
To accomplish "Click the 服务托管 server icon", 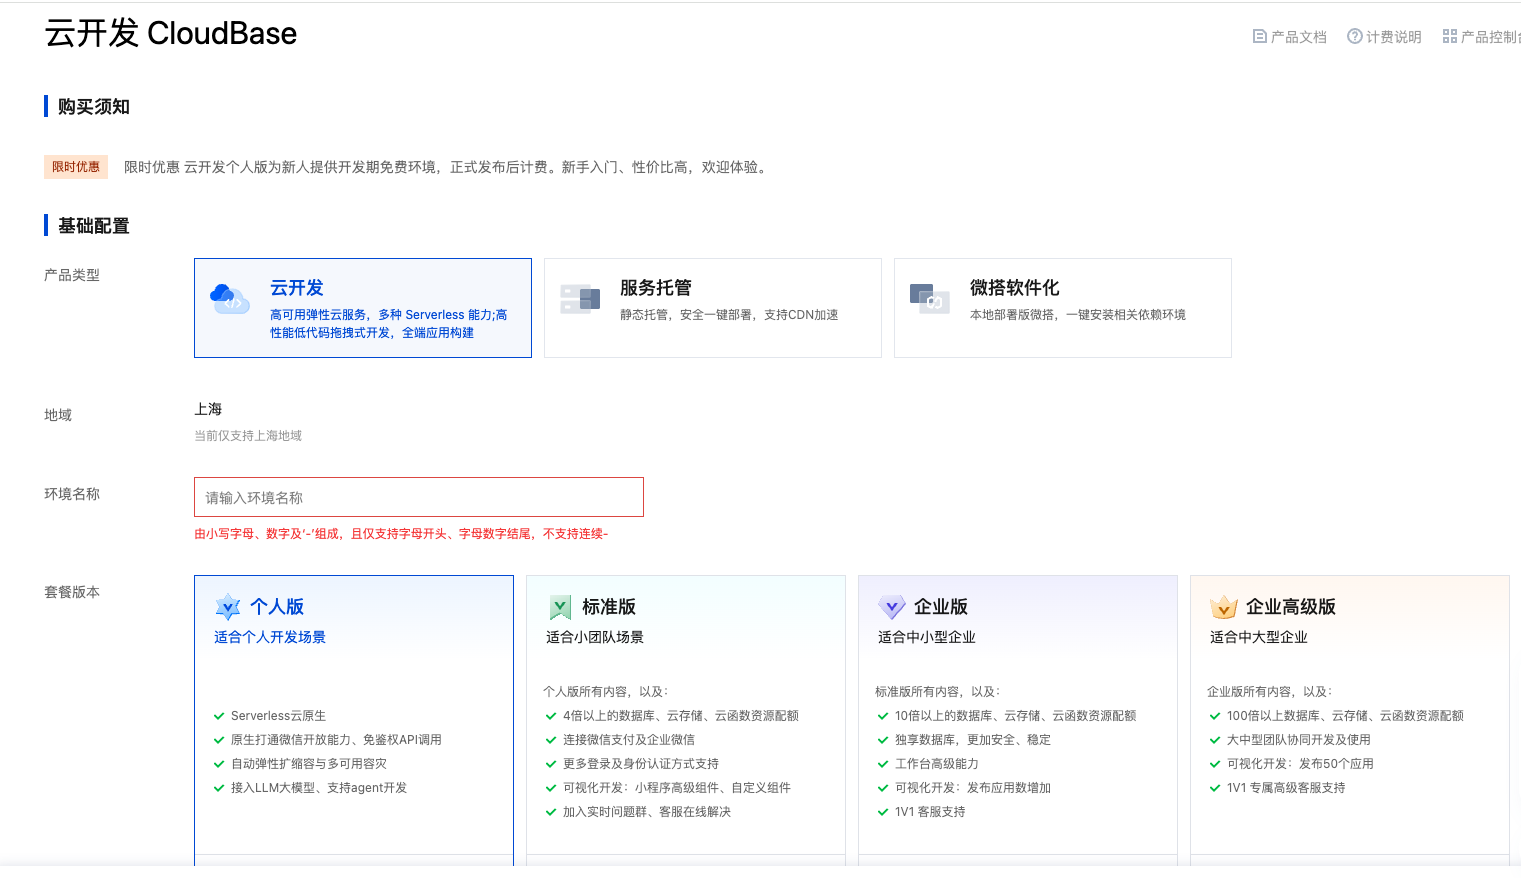I will tap(580, 298).
